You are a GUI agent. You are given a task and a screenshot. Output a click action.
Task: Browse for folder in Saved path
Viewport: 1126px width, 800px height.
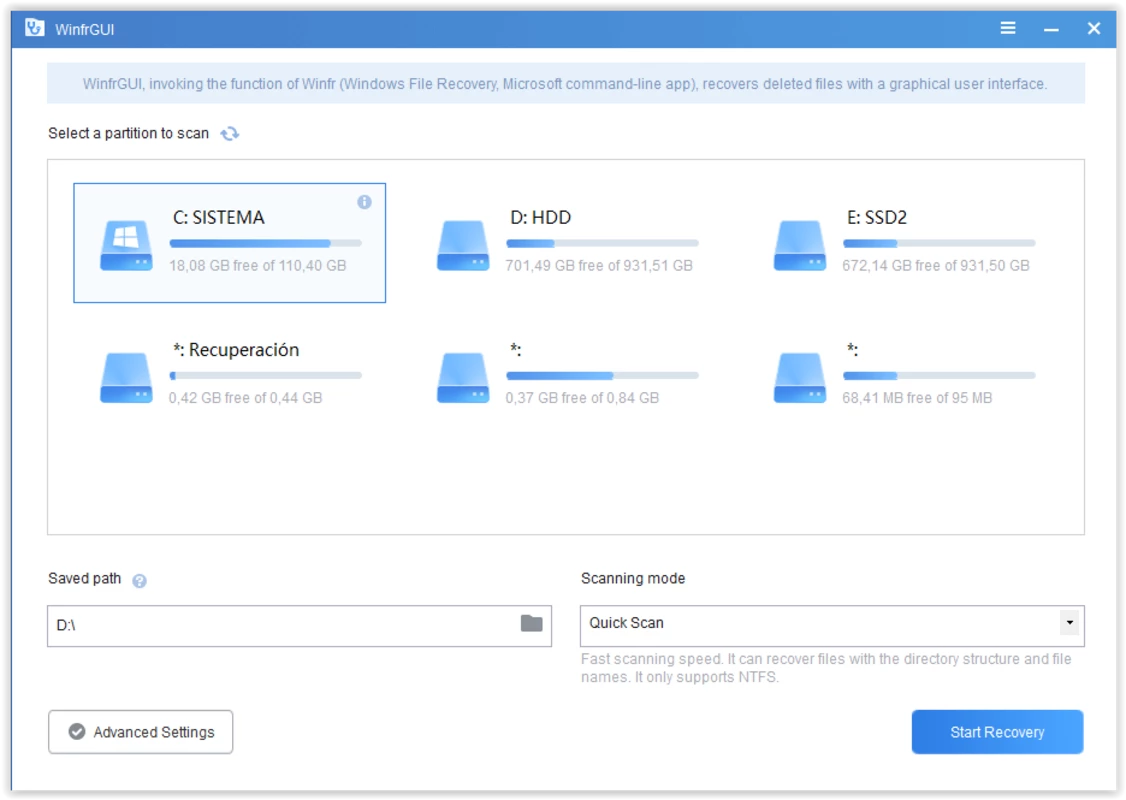tap(531, 623)
